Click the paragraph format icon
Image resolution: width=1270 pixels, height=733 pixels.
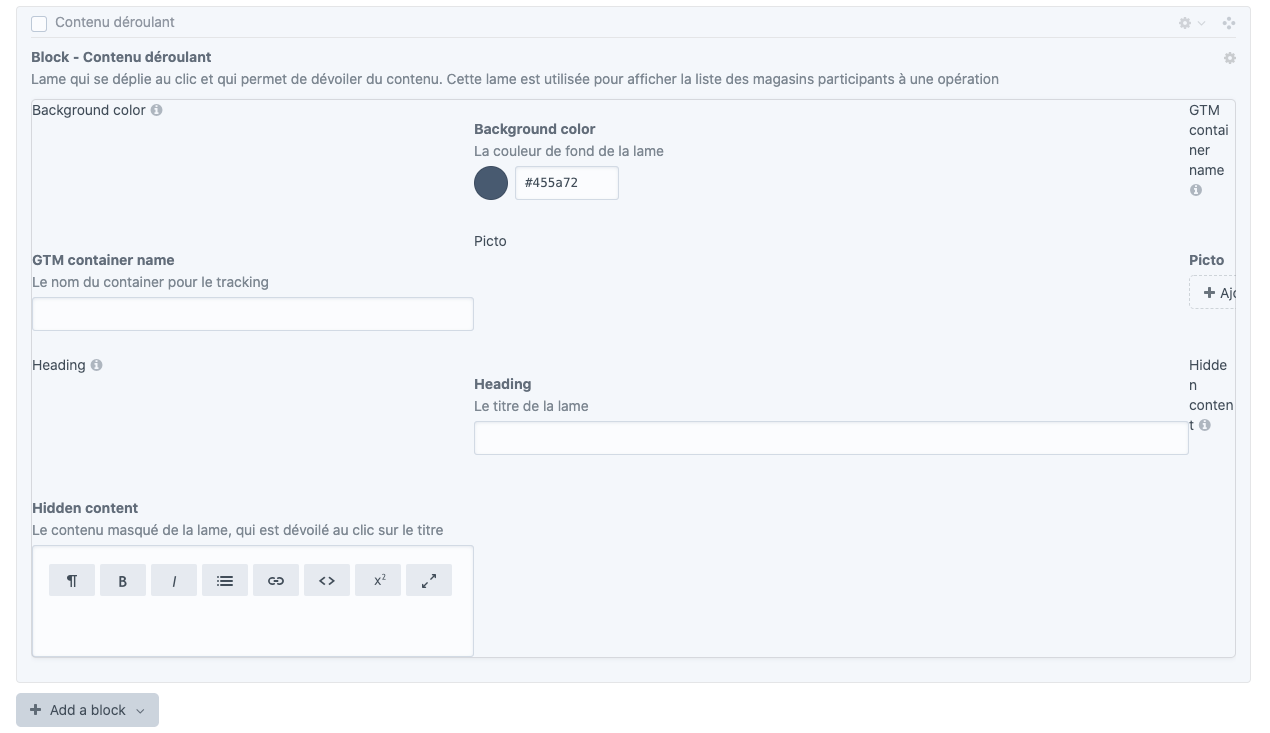[x=71, y=580]
